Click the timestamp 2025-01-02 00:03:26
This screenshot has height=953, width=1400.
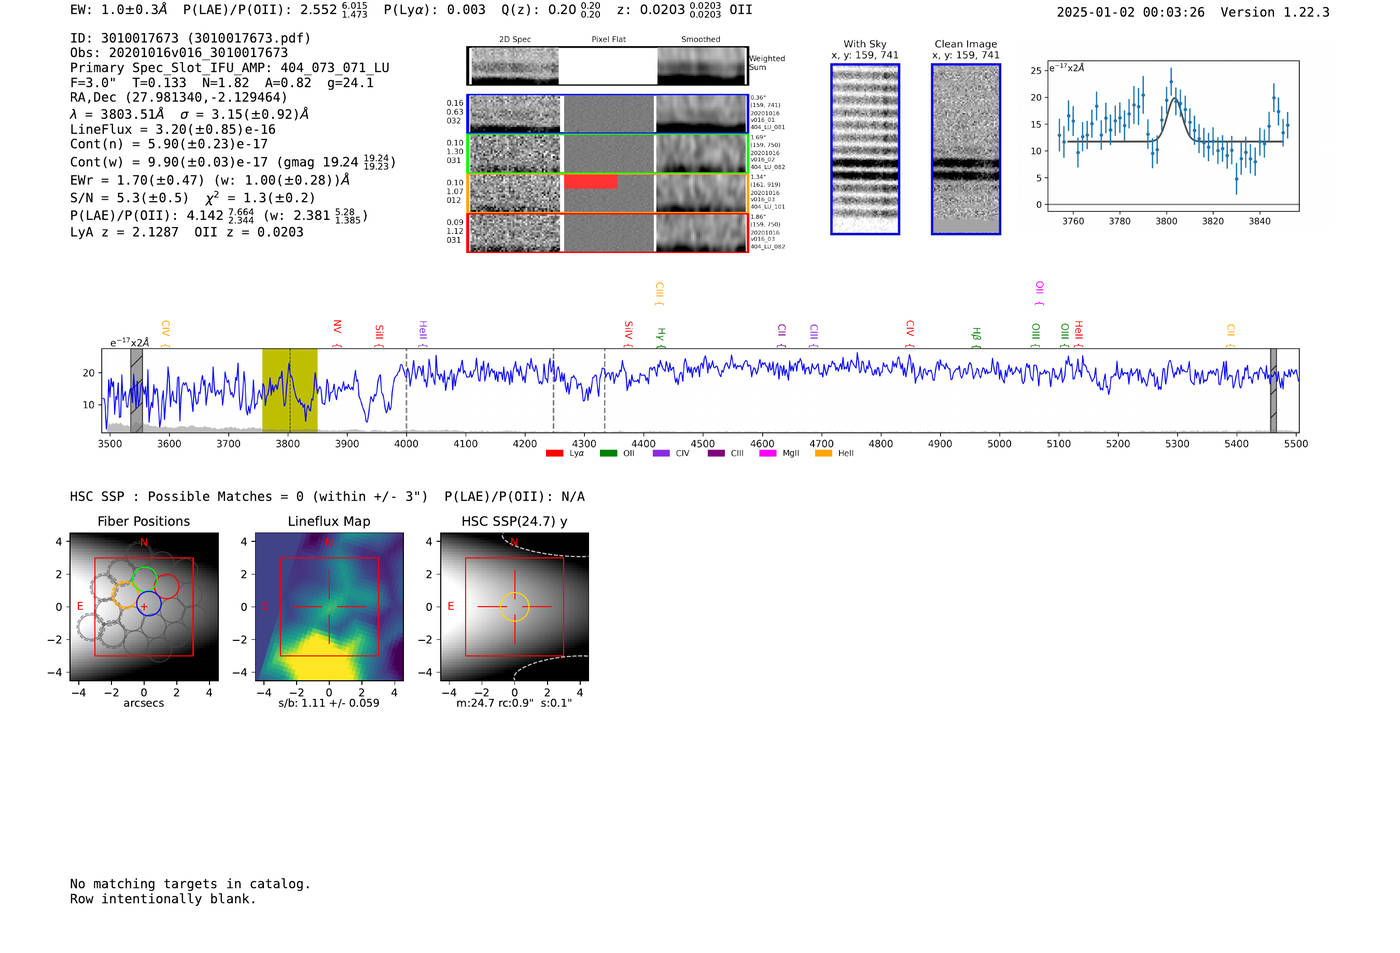[1130, 12]
